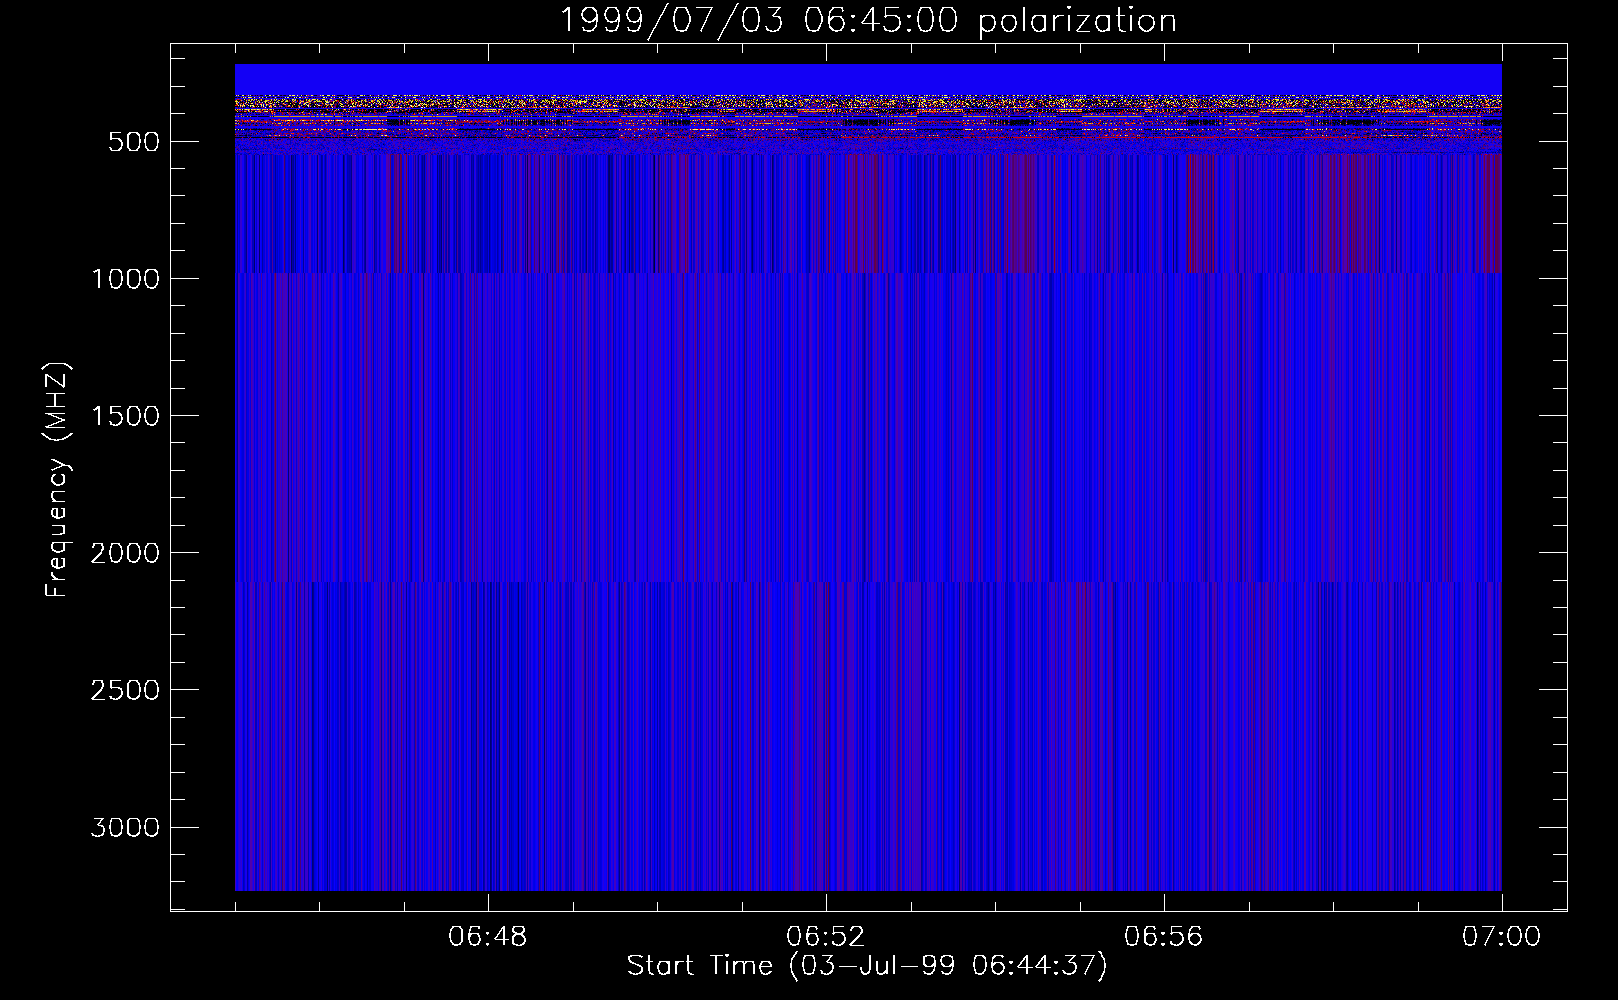Pick the 07:00 time tick label
The image size is (1618, 1000).
point(1501,937)
